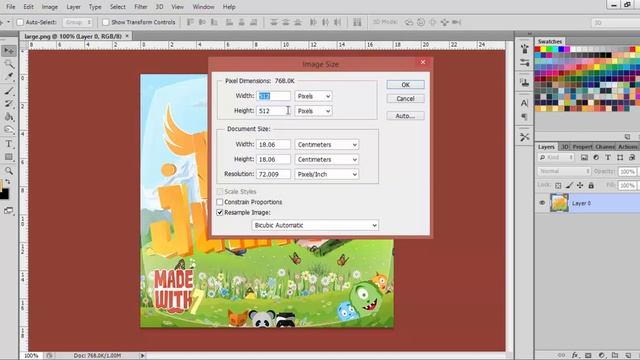Filter layers by type layers
Screen dimensions: 640x360
click(608, 158)
